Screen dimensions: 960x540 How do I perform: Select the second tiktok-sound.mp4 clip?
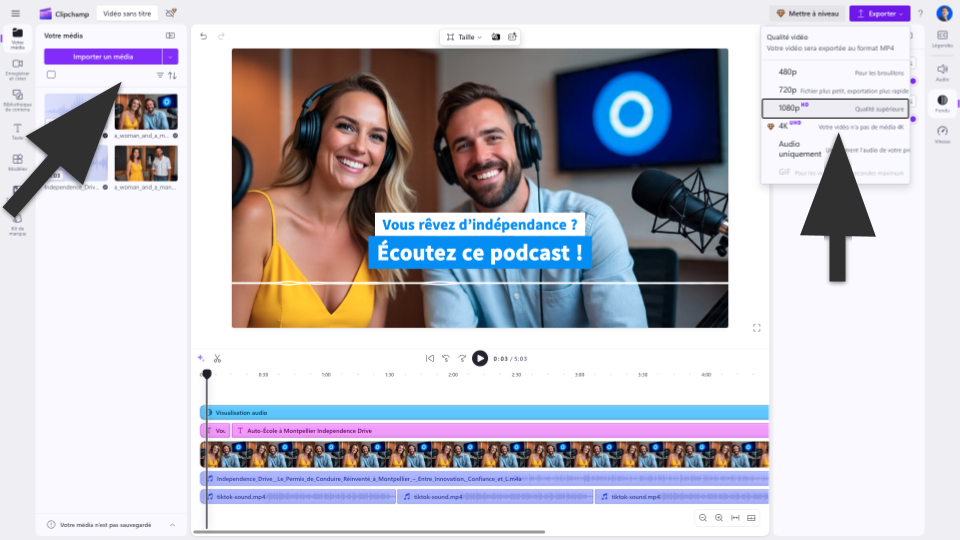[x=495, y=497]
